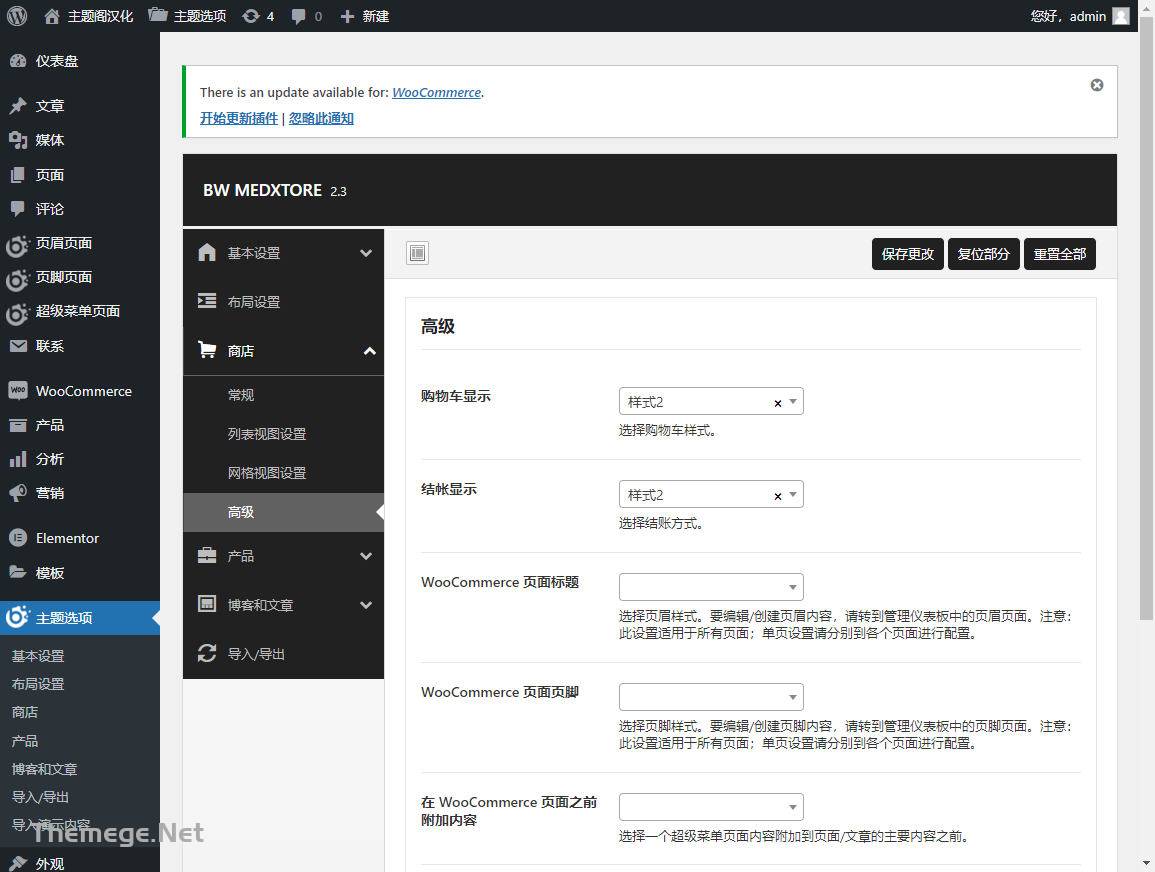The height and width of the screenshot is (872, 1155).
Task: Dismiss the WooCommerce update notice
Action: coord(1097,85)
